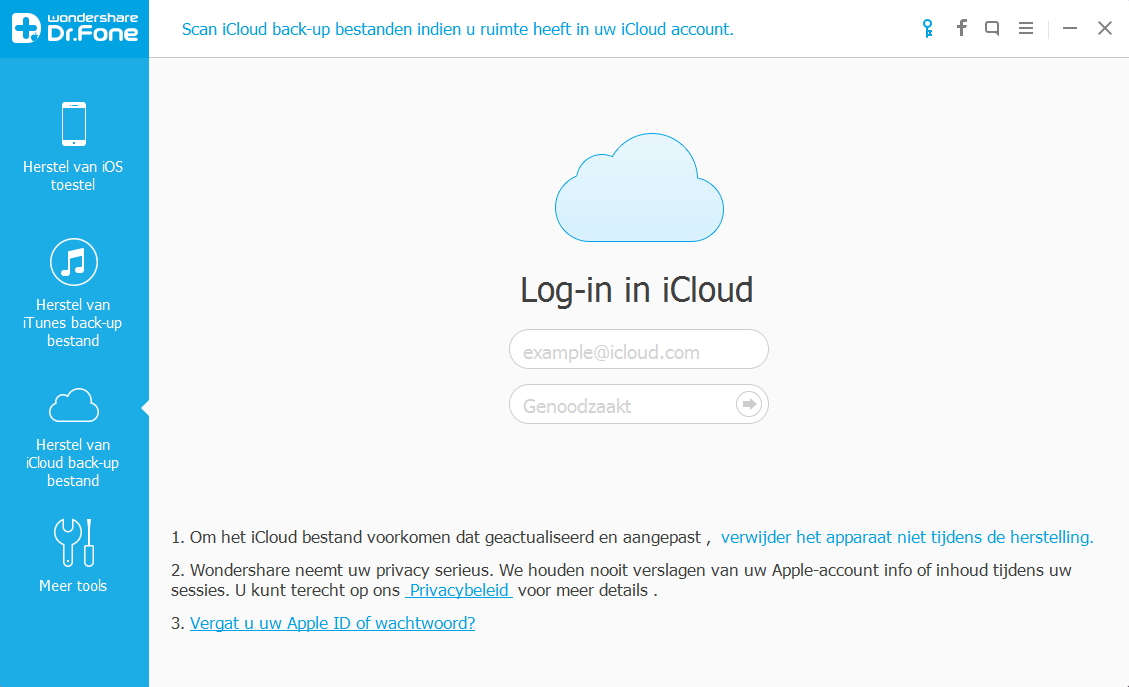Select the iPhone device recovery icon
This screenshot has height=687, width=1129.
[73, 124]
